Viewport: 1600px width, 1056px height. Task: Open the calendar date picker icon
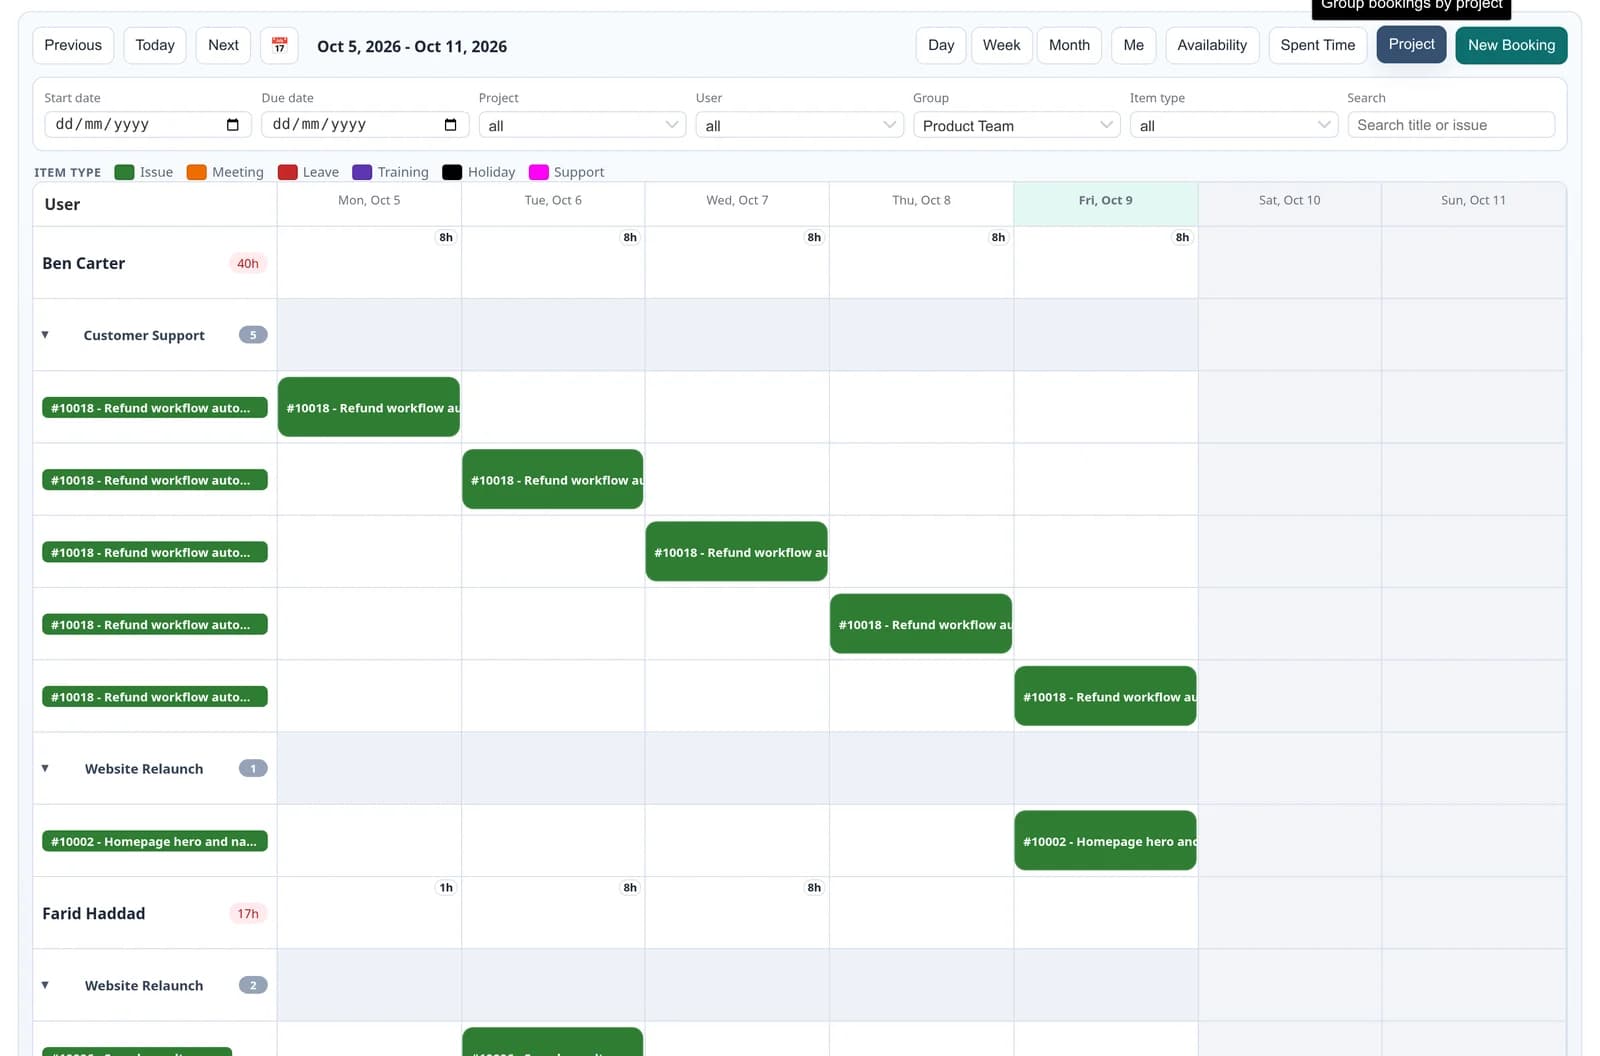(279, 46)
